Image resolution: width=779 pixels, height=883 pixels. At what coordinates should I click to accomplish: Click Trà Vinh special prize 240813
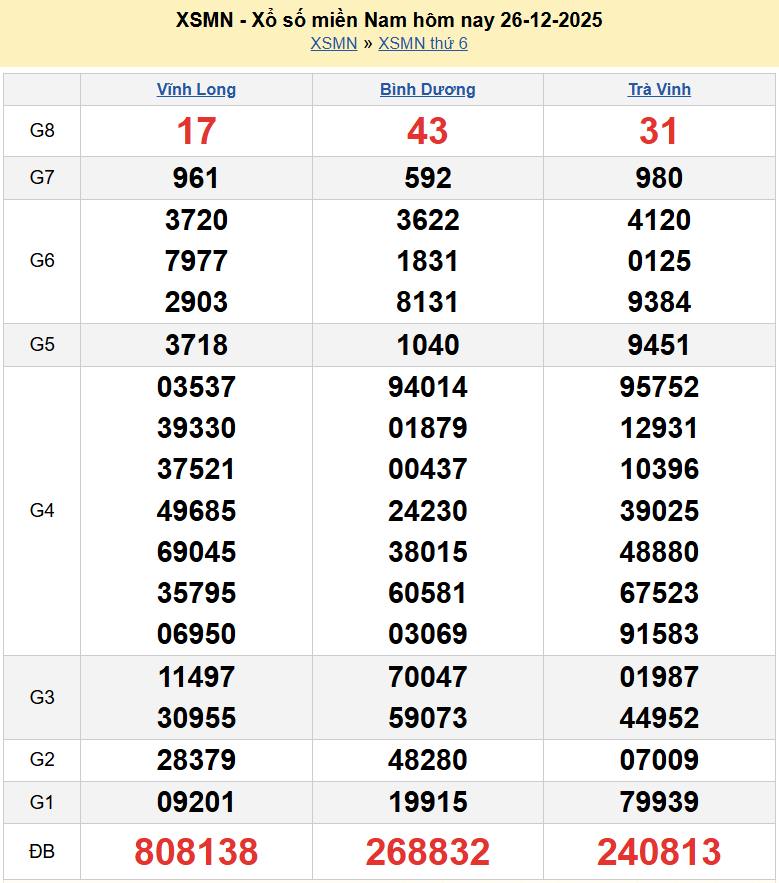659,852
